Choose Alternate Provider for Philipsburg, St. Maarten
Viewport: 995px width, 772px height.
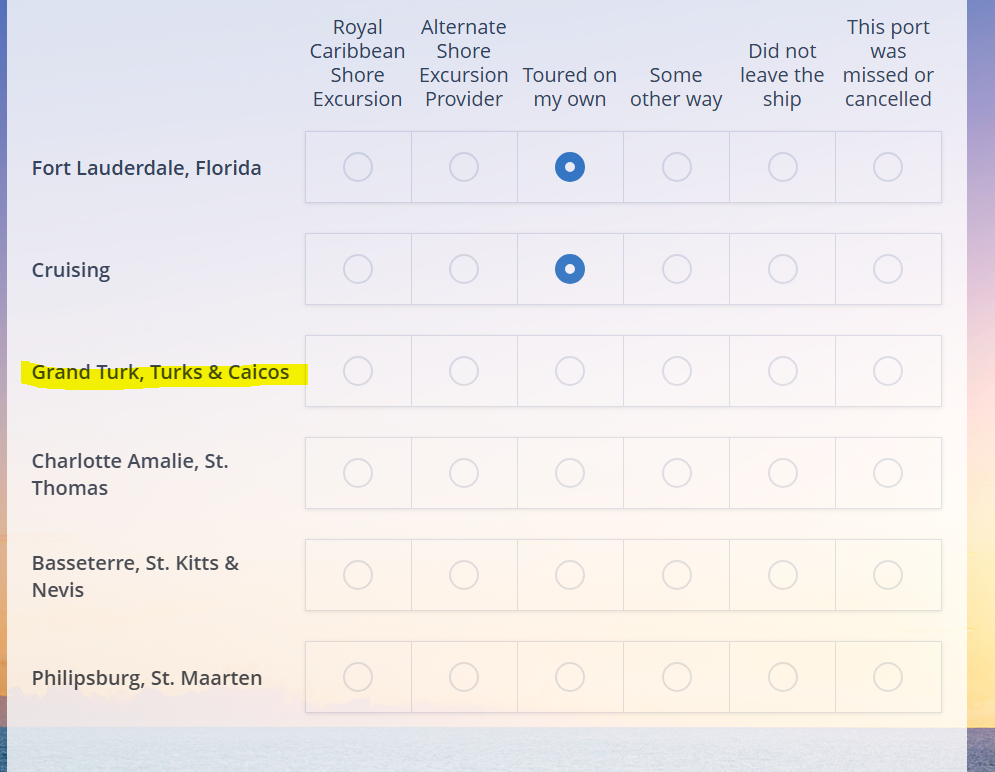[x=464, y=677]
